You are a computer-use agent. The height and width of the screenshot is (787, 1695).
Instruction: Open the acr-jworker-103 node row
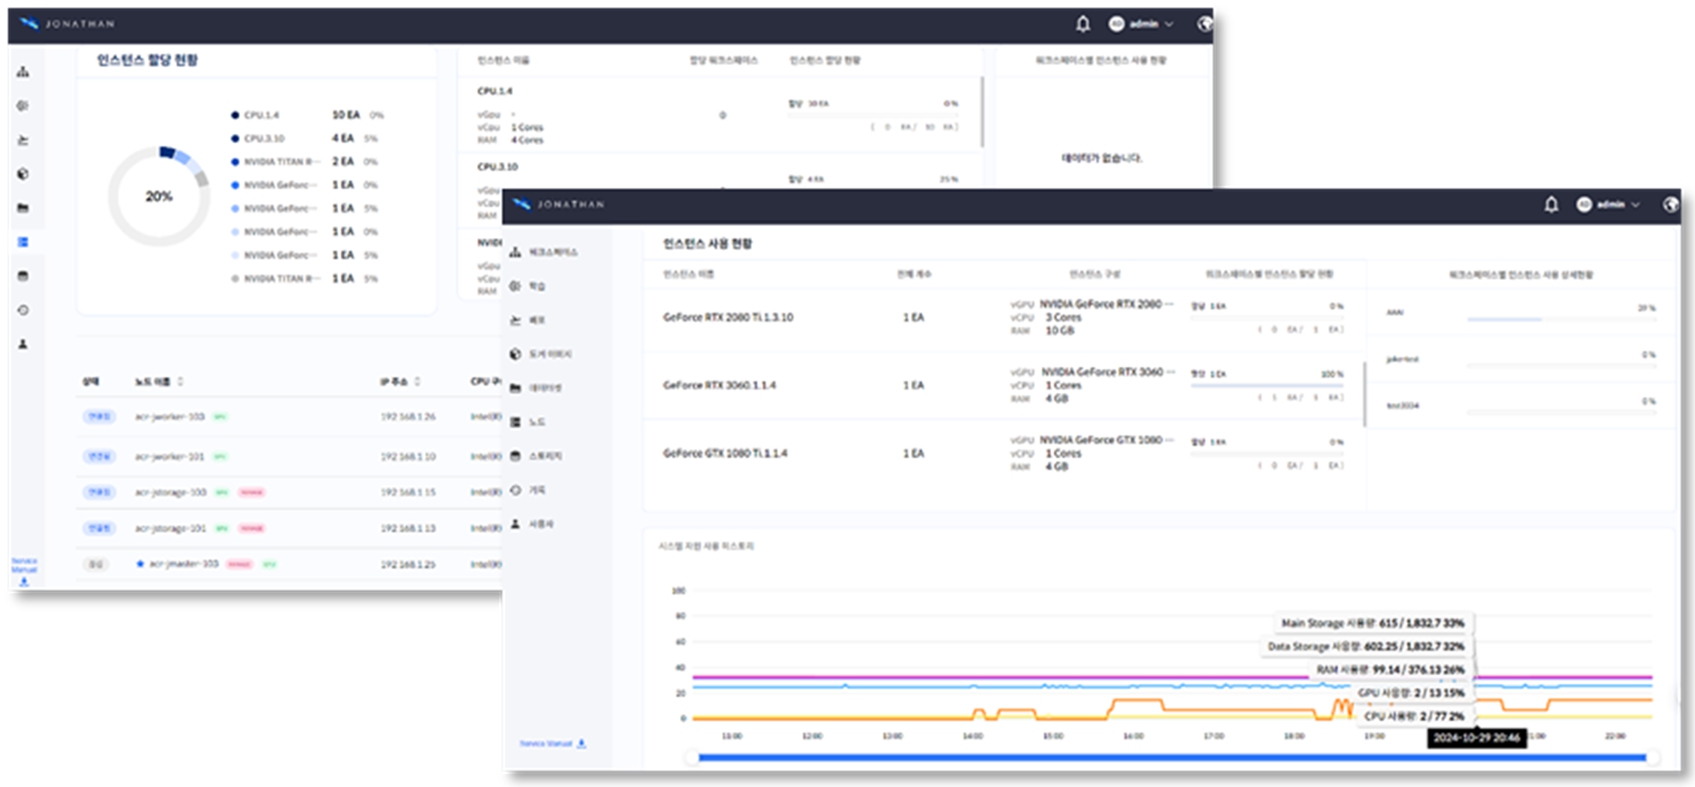(x=290, y=416)
